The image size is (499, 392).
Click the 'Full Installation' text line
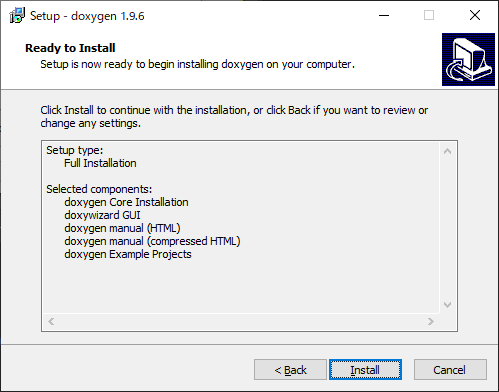pos(100,163)
